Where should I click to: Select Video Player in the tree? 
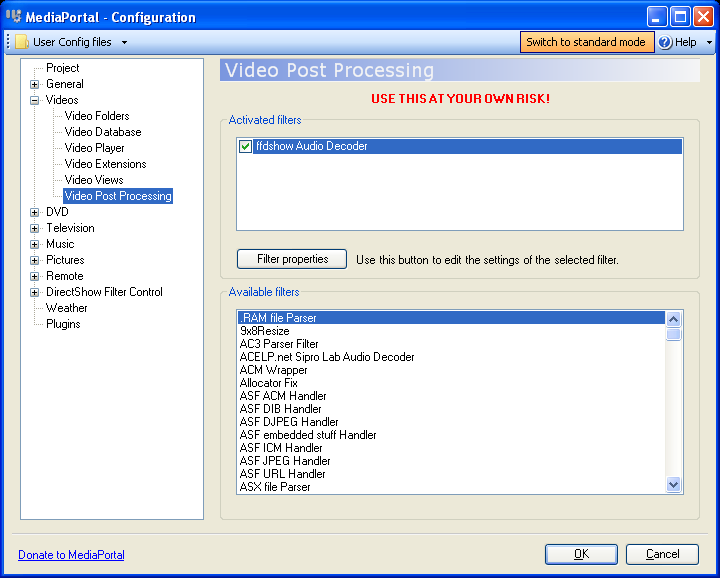[95, 148]
